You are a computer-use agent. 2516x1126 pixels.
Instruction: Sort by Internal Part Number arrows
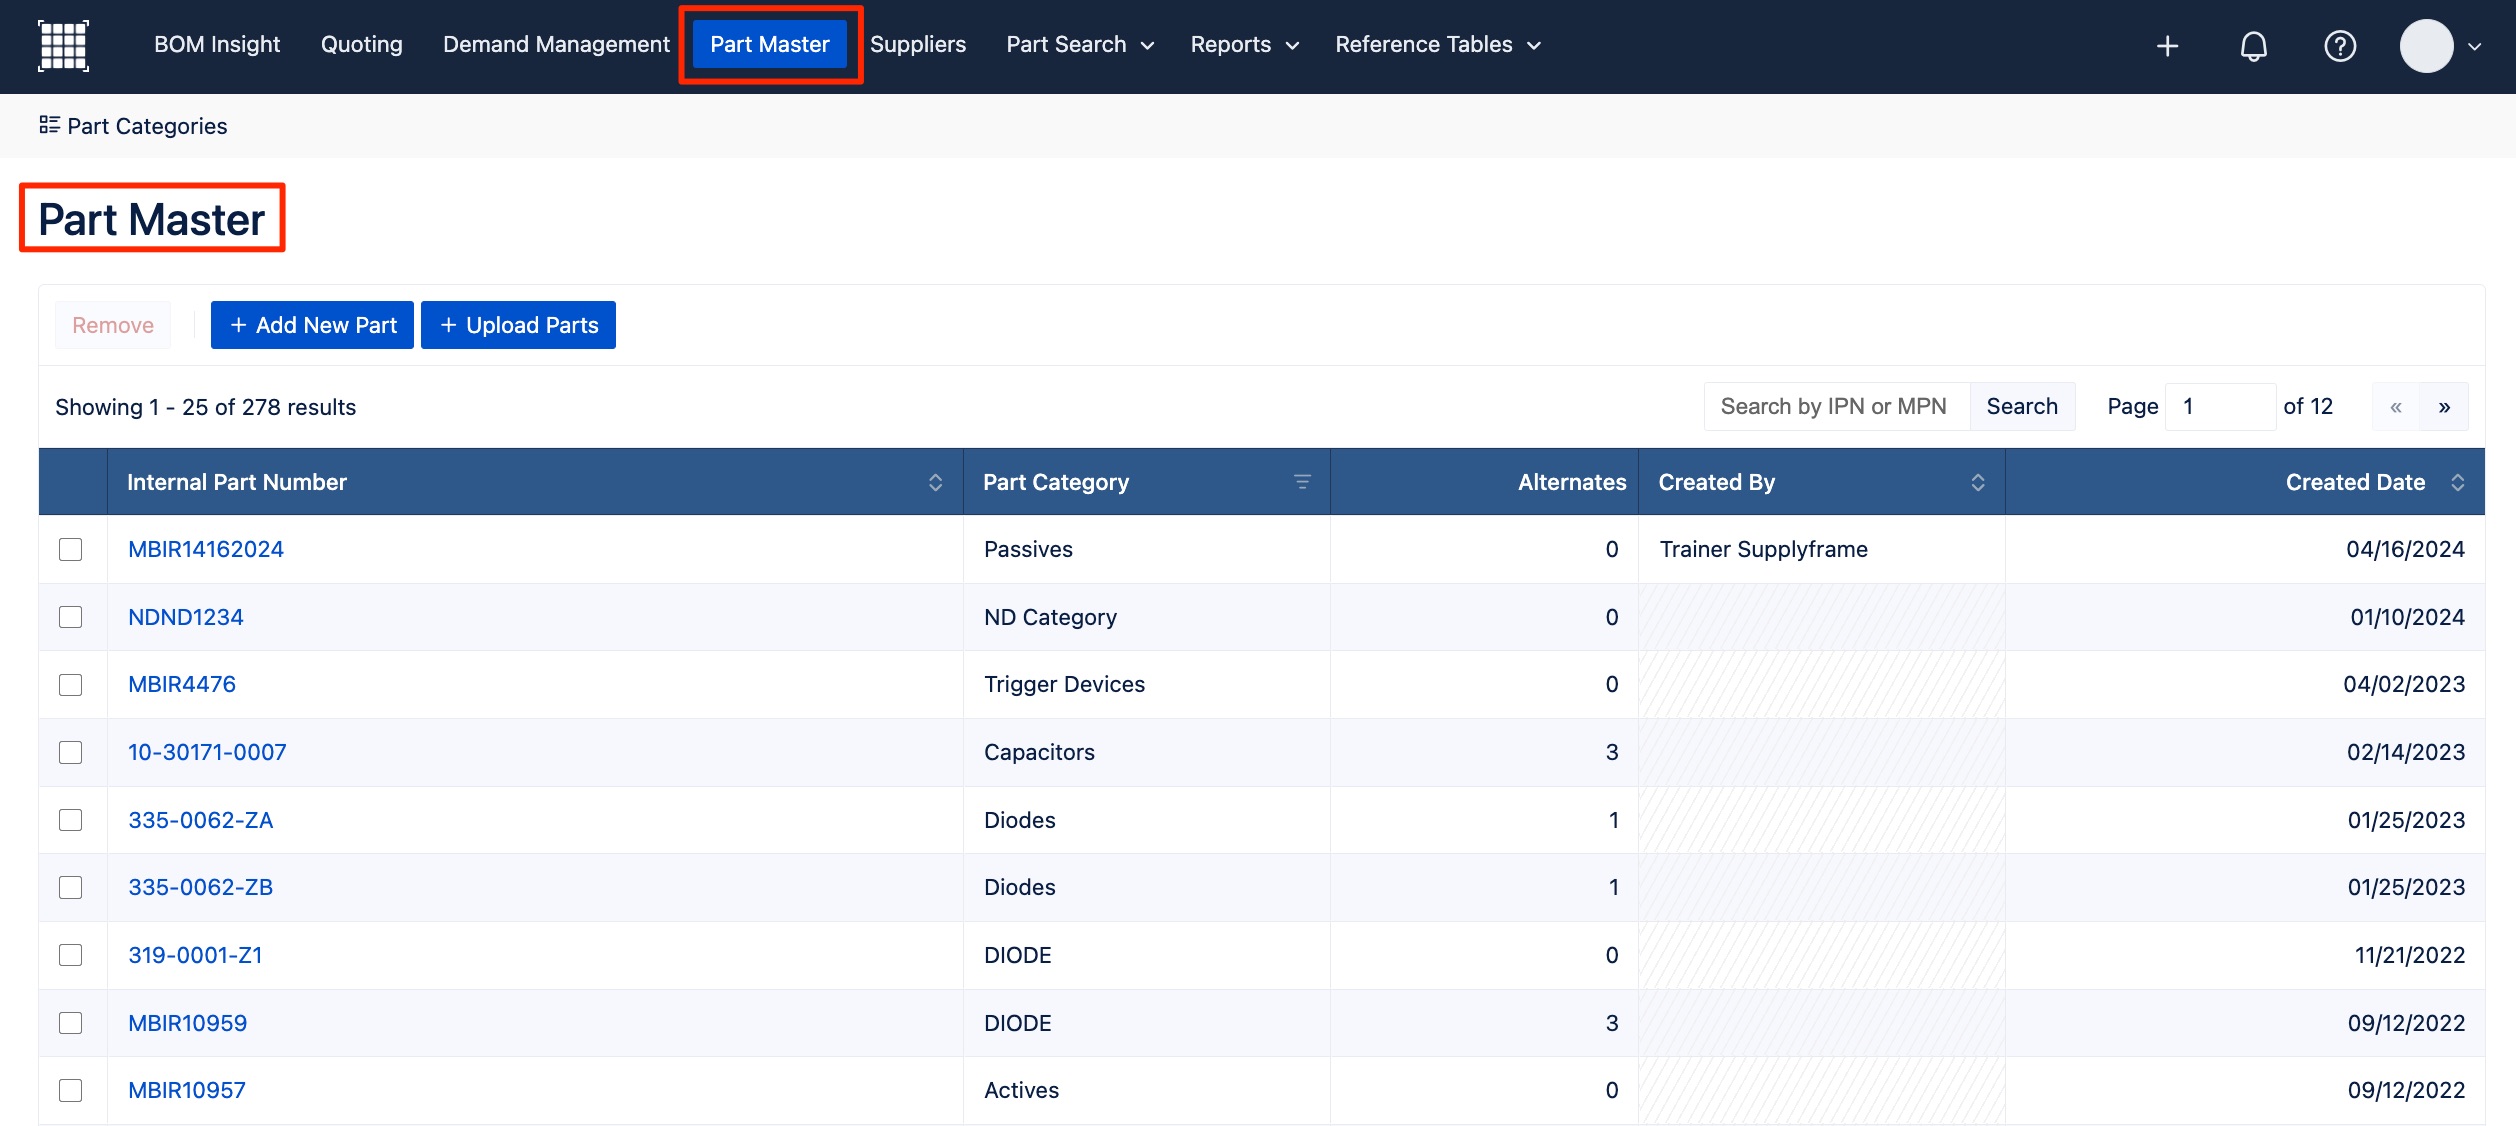935,482
